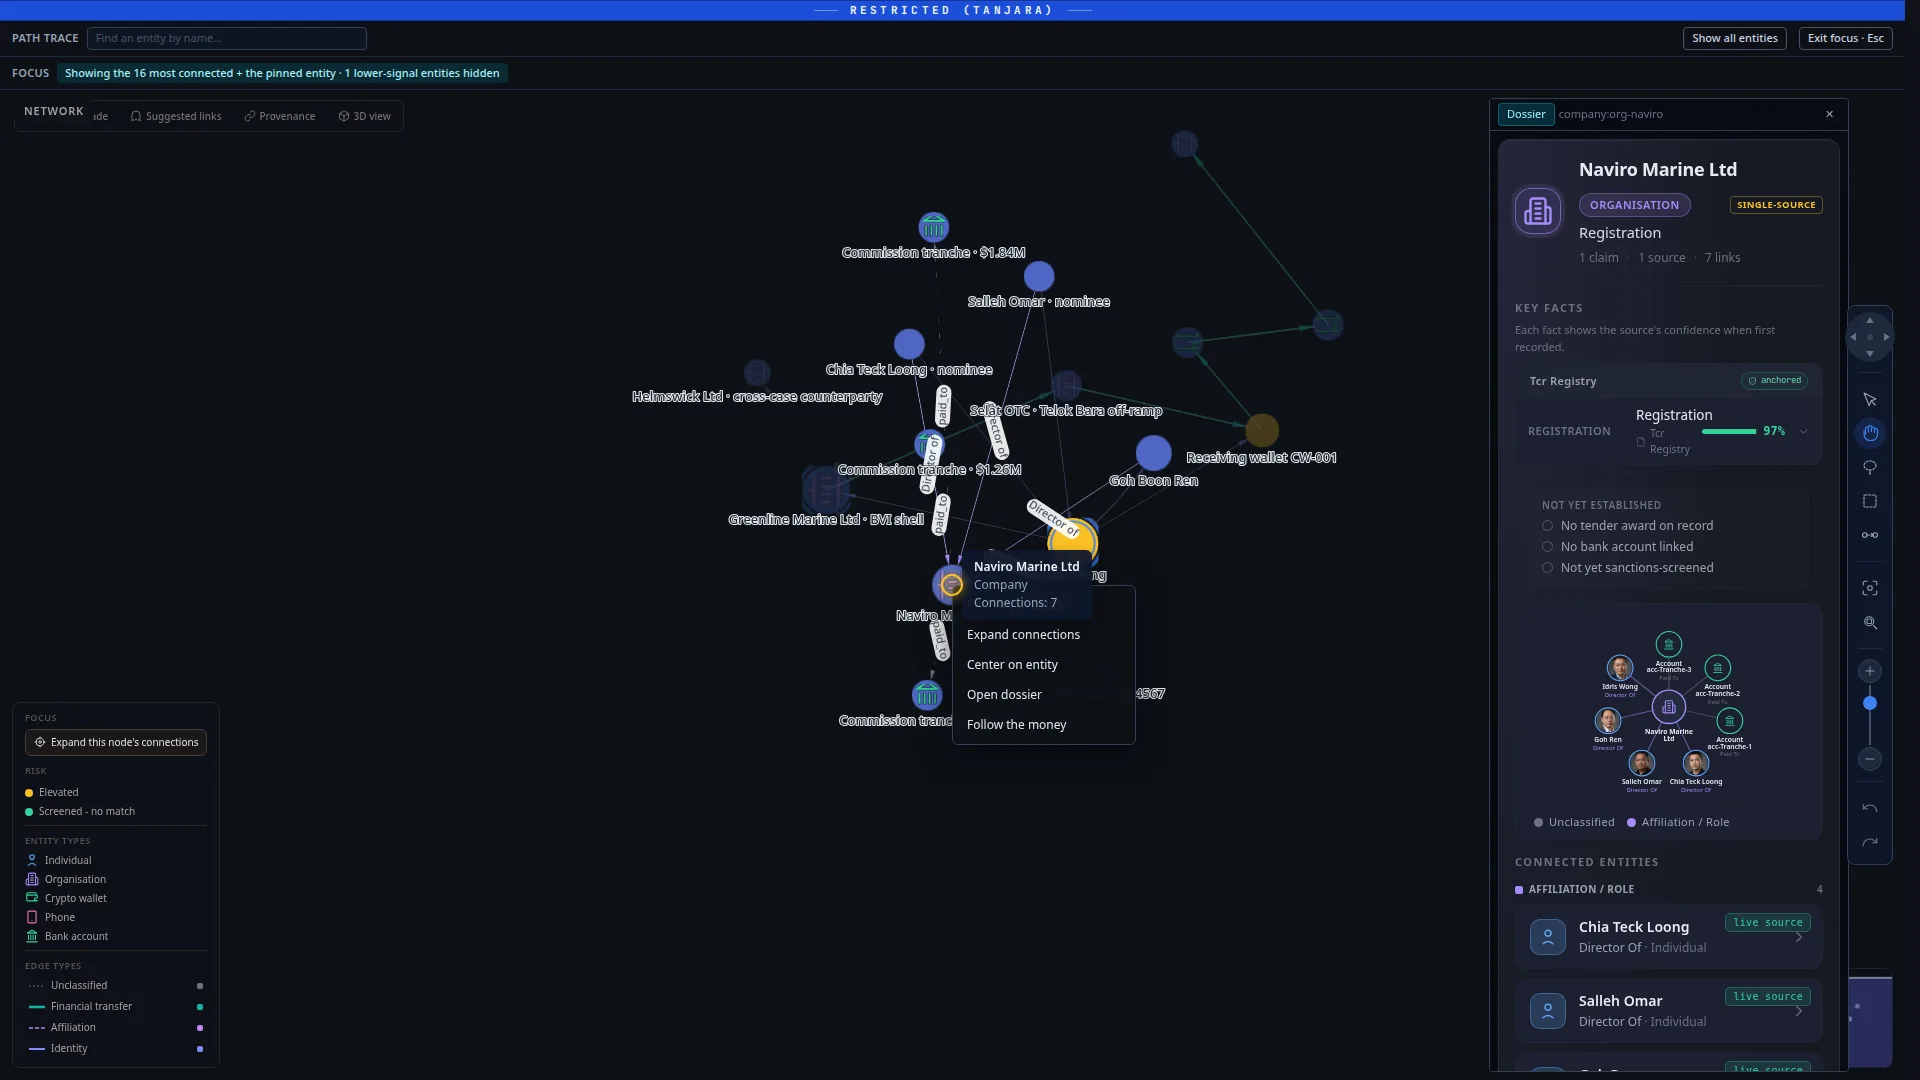Viewport: 1920px width, 1080px height.
Task: Toggle Unclassified edge type visibility
Action: (200, 986)
